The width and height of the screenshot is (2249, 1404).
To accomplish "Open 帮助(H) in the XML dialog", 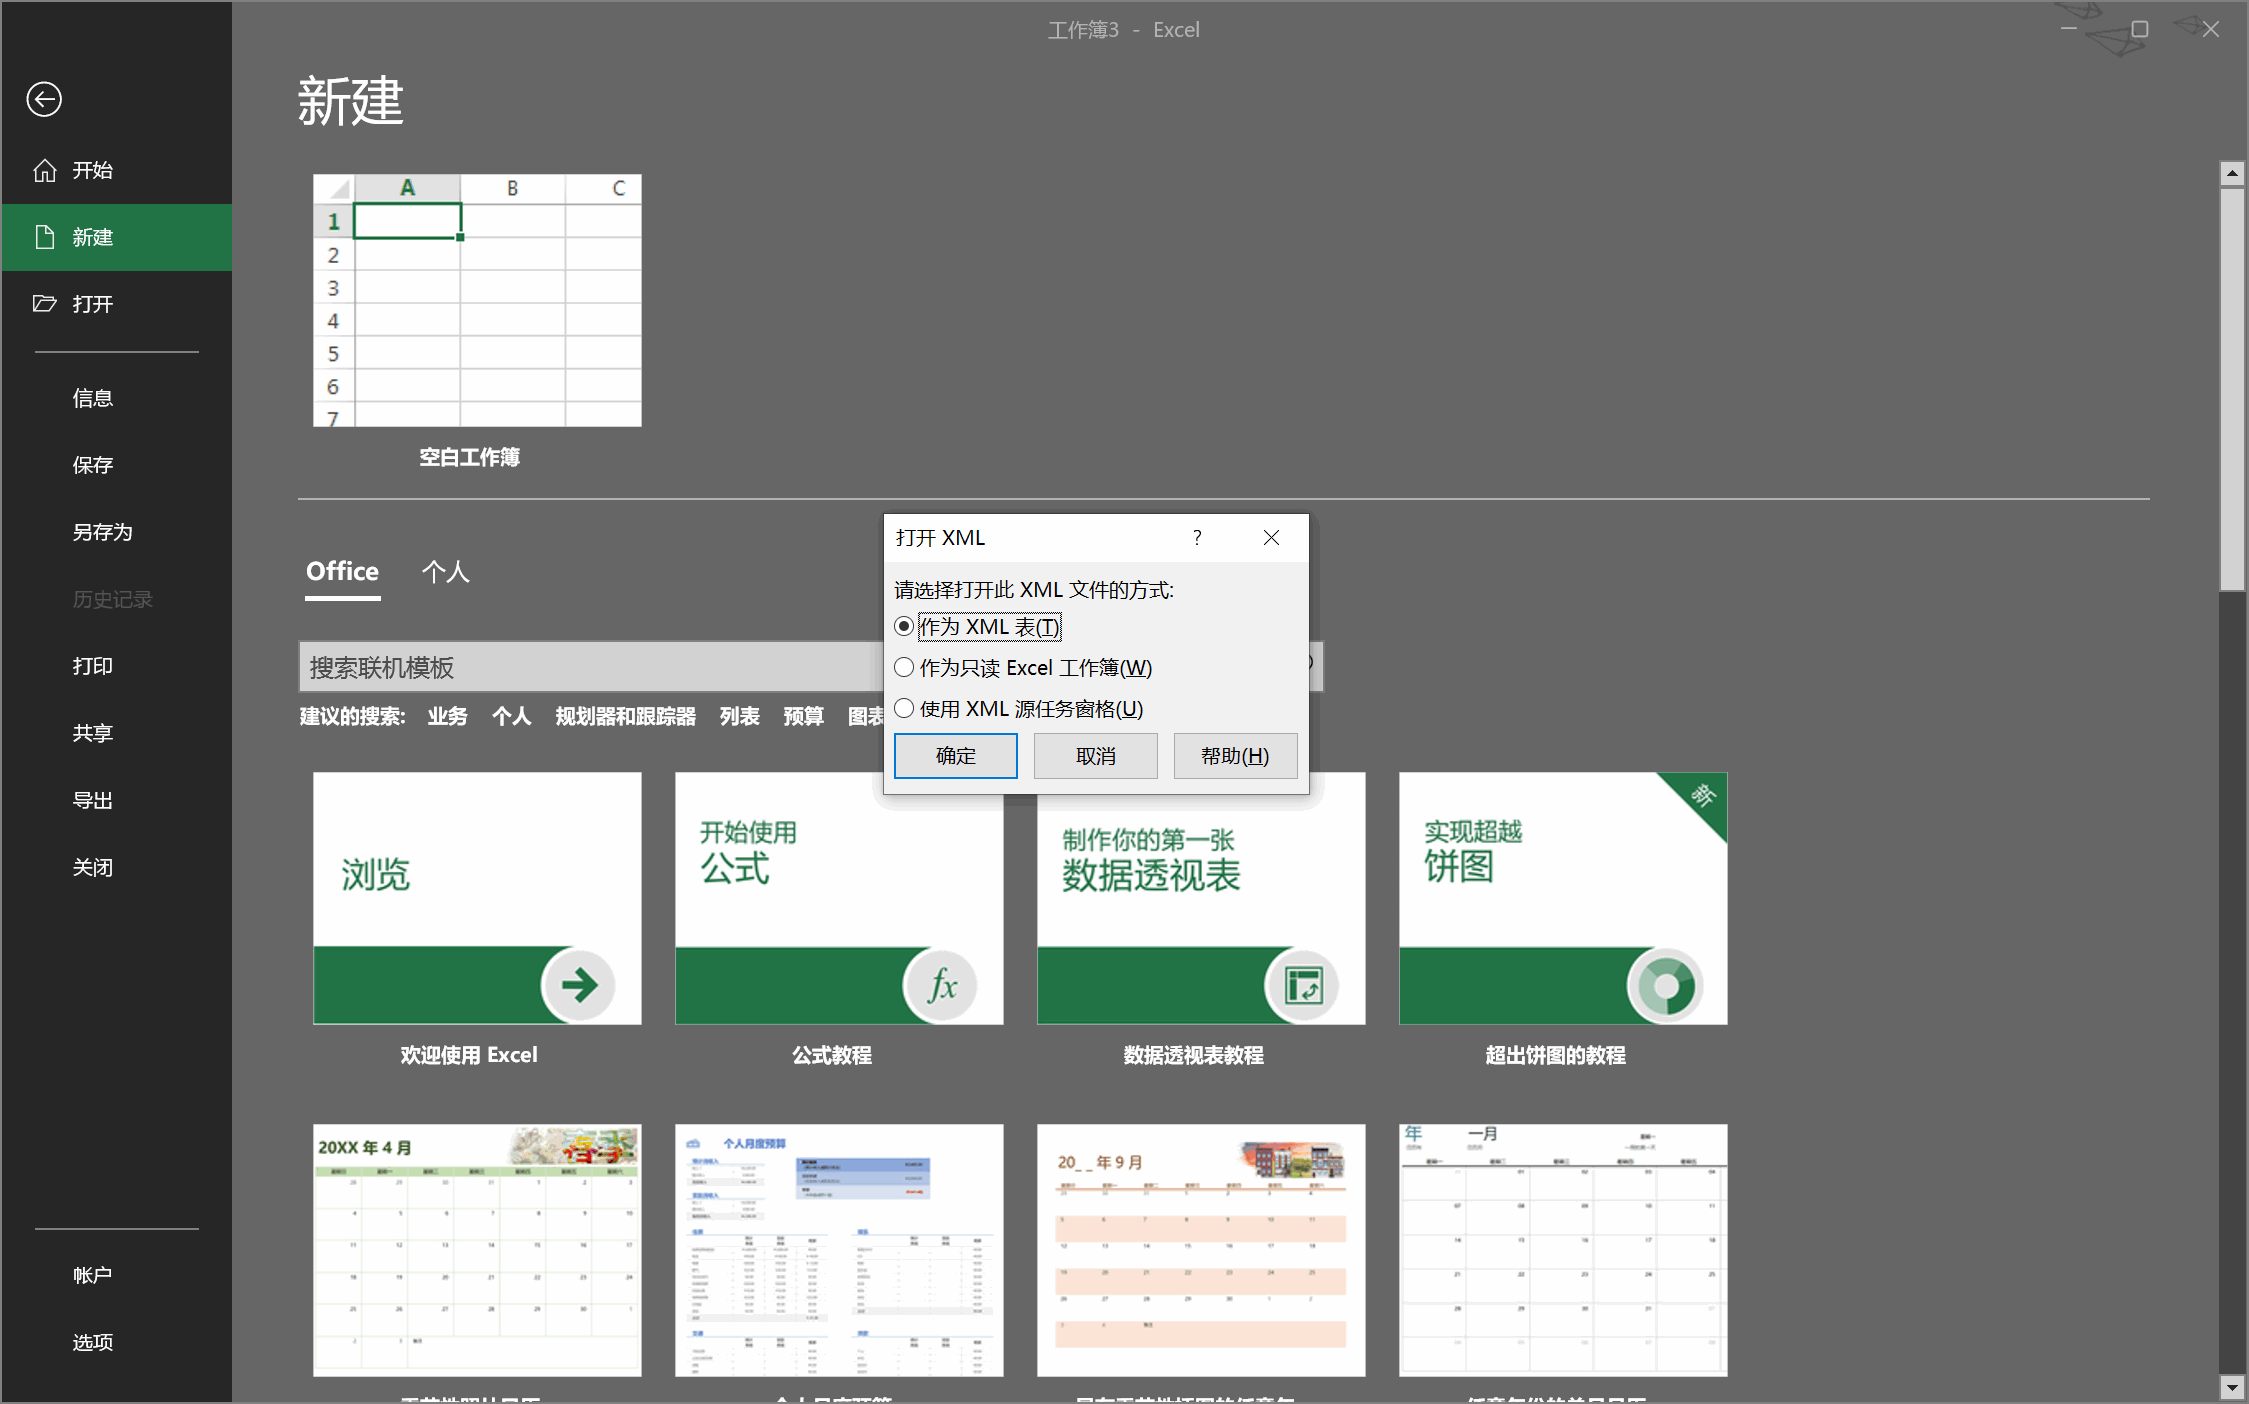I will point(1235,756).
